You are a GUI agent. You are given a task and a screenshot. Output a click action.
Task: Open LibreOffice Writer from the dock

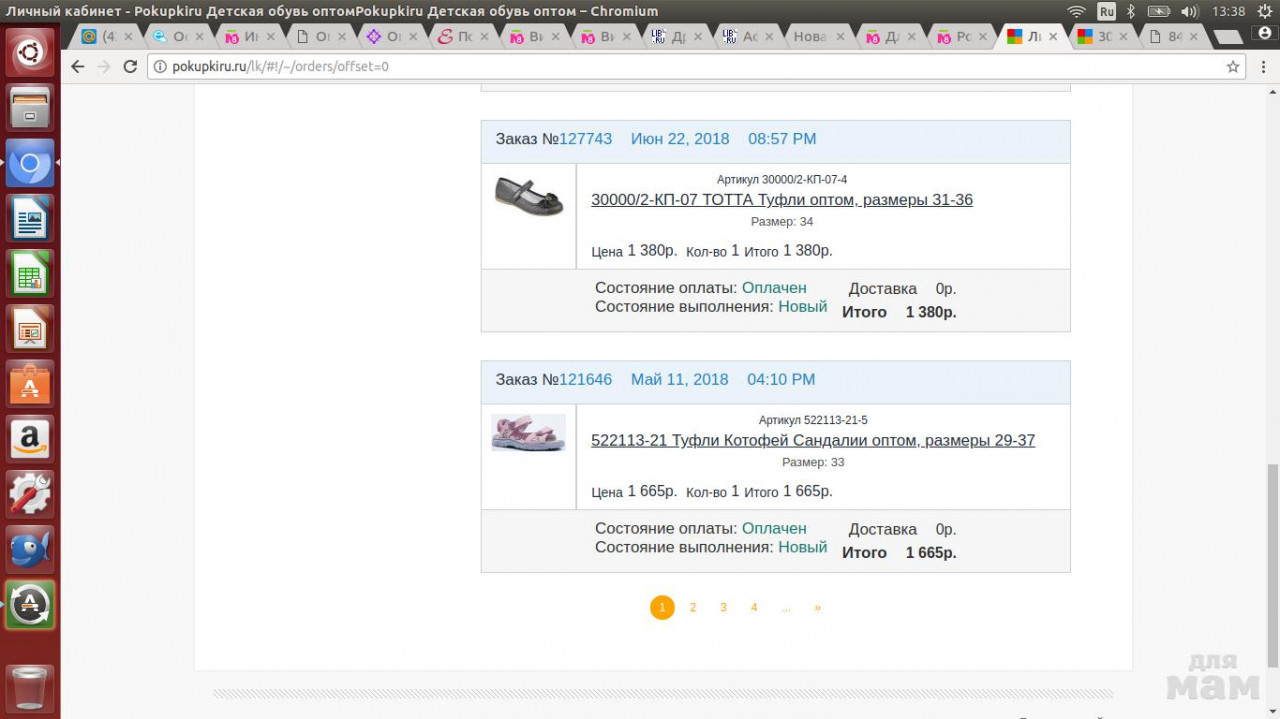[x=30, y=217]
